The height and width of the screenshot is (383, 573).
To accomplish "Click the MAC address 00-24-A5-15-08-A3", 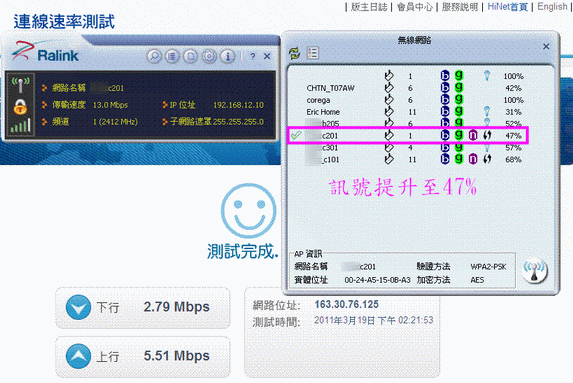I will [x=377, y=280].
